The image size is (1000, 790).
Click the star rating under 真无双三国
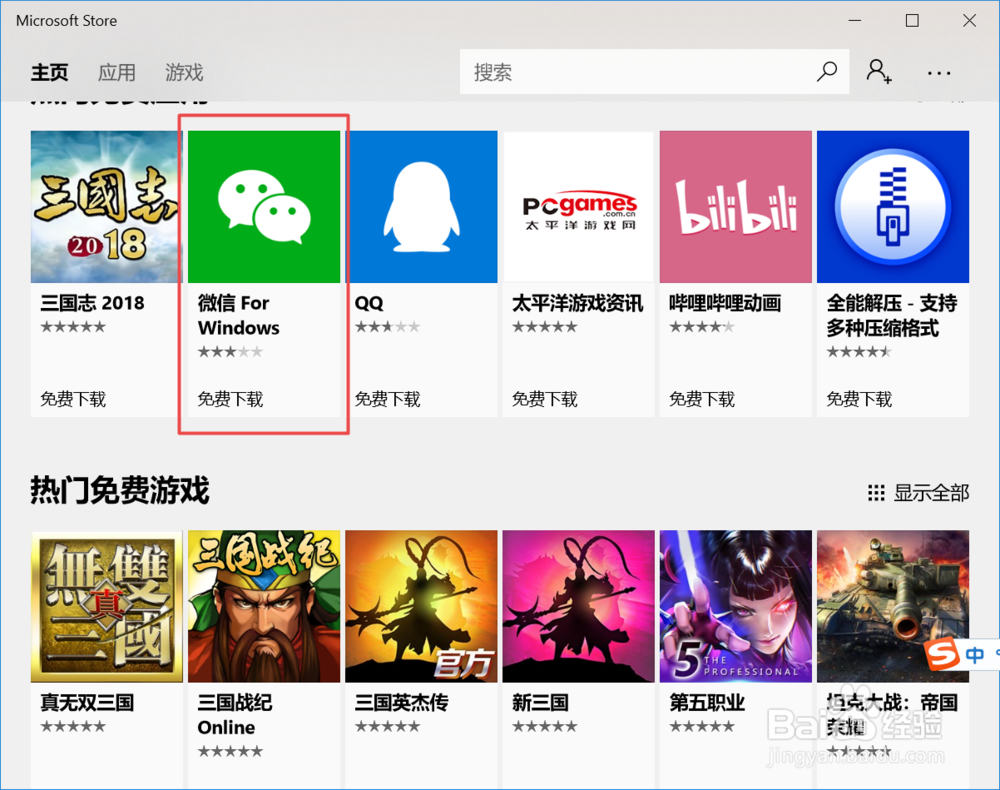73,726
